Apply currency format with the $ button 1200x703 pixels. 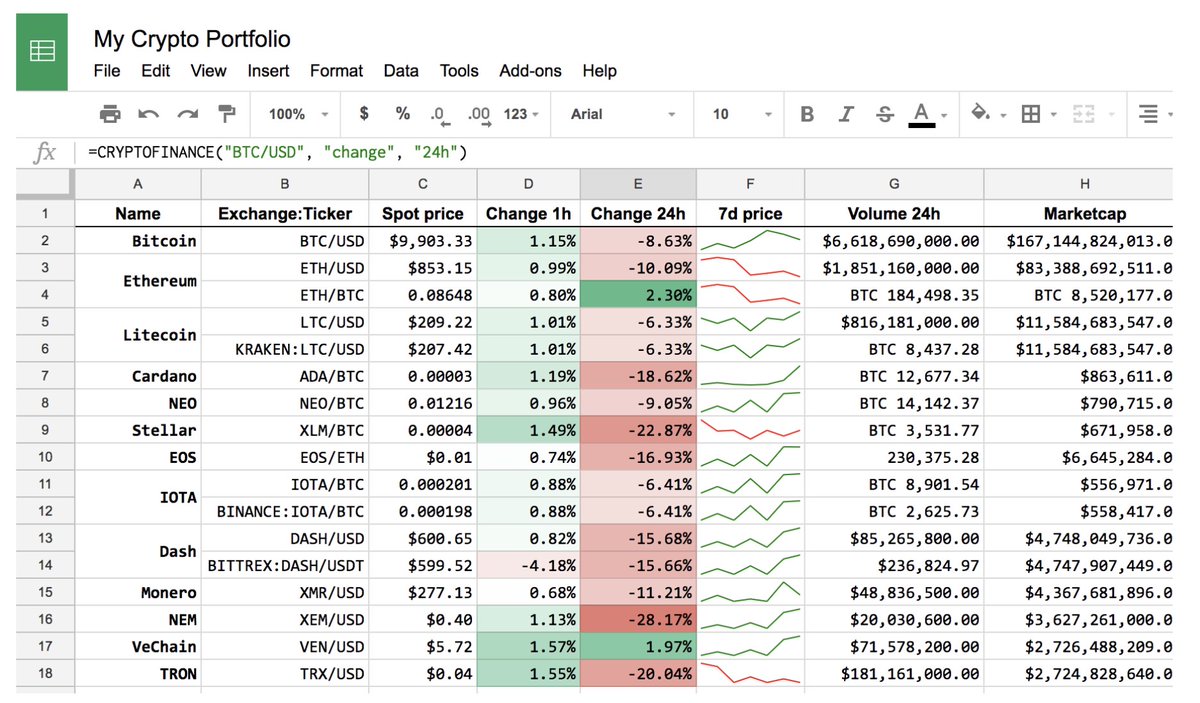click(364, 114)
